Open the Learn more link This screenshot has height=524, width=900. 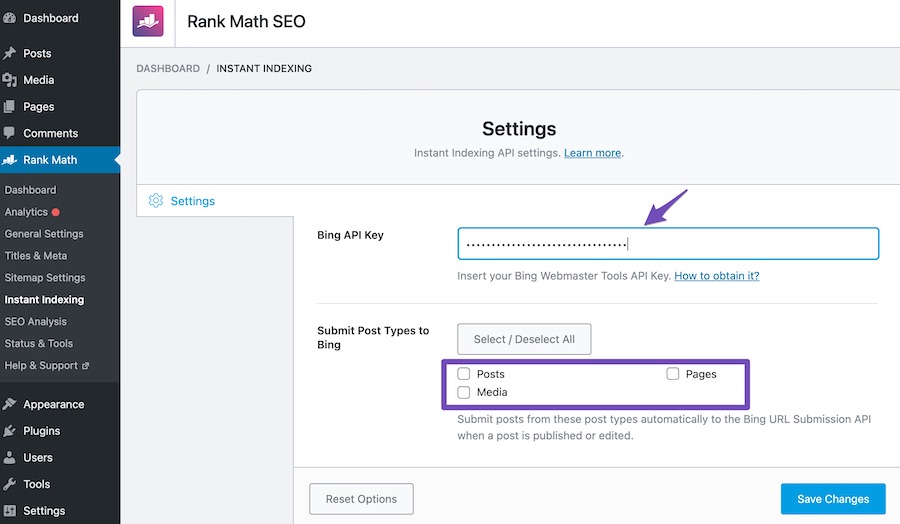(x=592, y=153)
